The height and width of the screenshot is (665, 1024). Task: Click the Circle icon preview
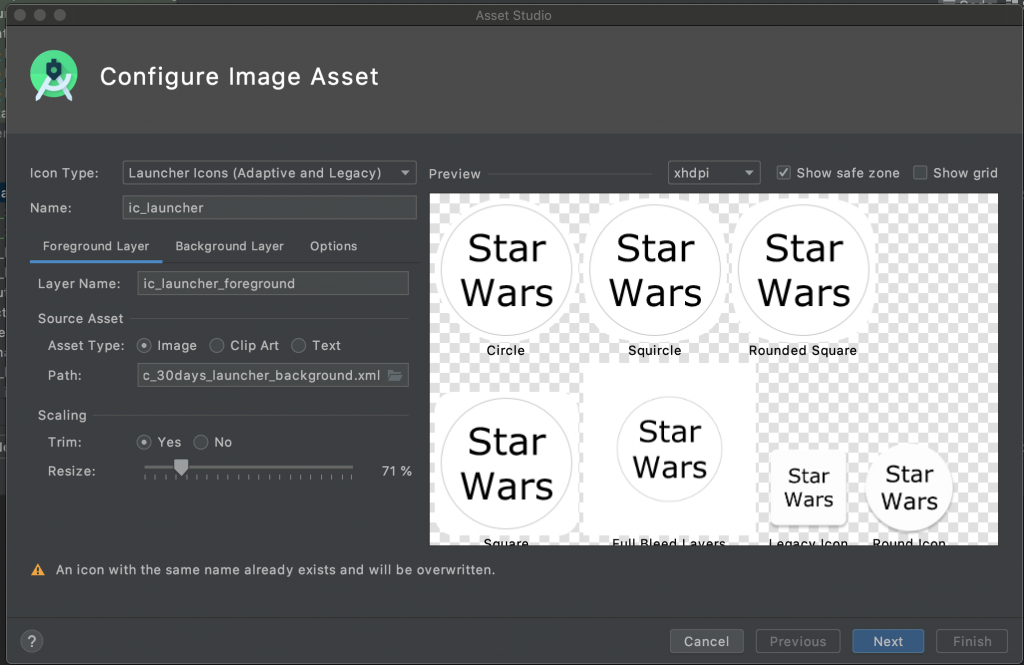point(506,270)
